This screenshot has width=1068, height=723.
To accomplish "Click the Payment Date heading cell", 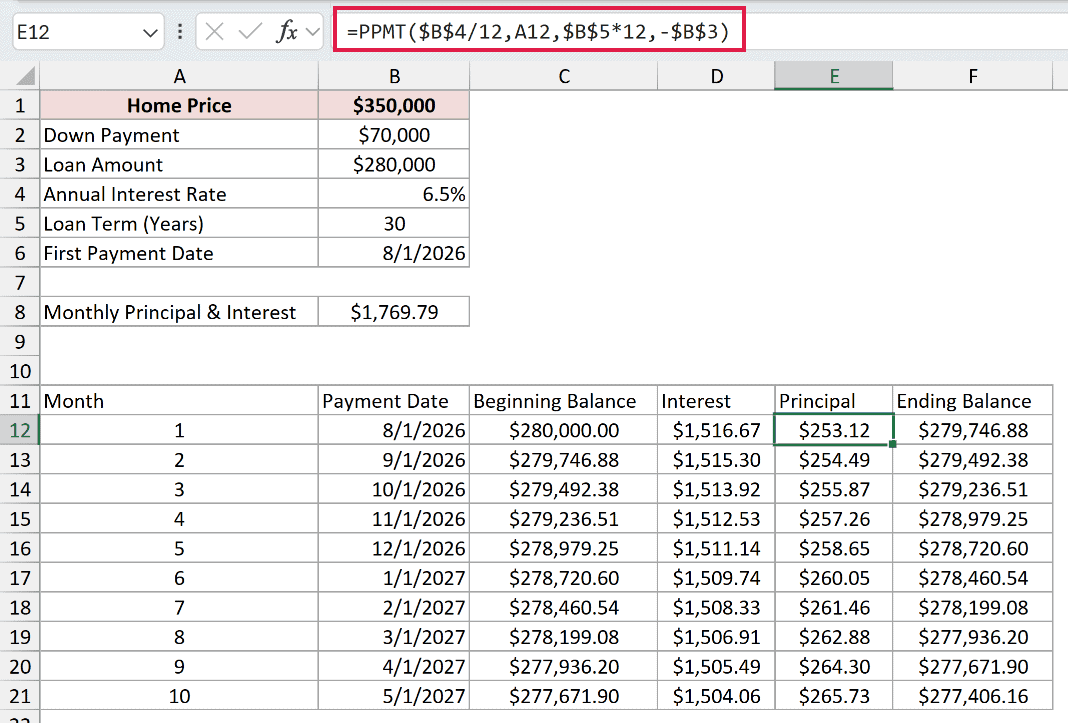I will click(394, 401).
